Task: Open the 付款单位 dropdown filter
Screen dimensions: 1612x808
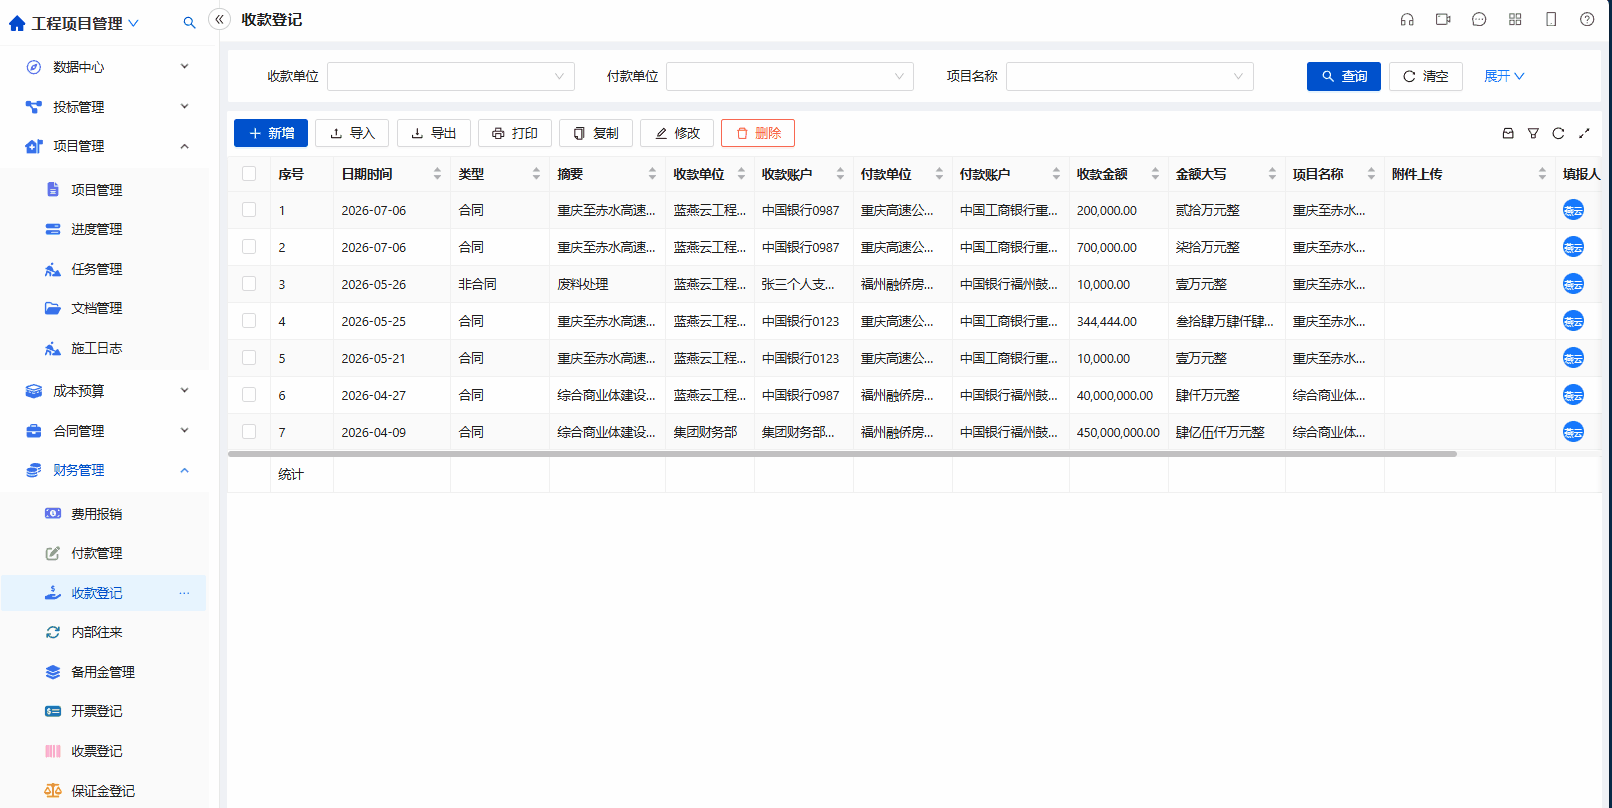Action: pyautogui.click(x=790, y=76)
